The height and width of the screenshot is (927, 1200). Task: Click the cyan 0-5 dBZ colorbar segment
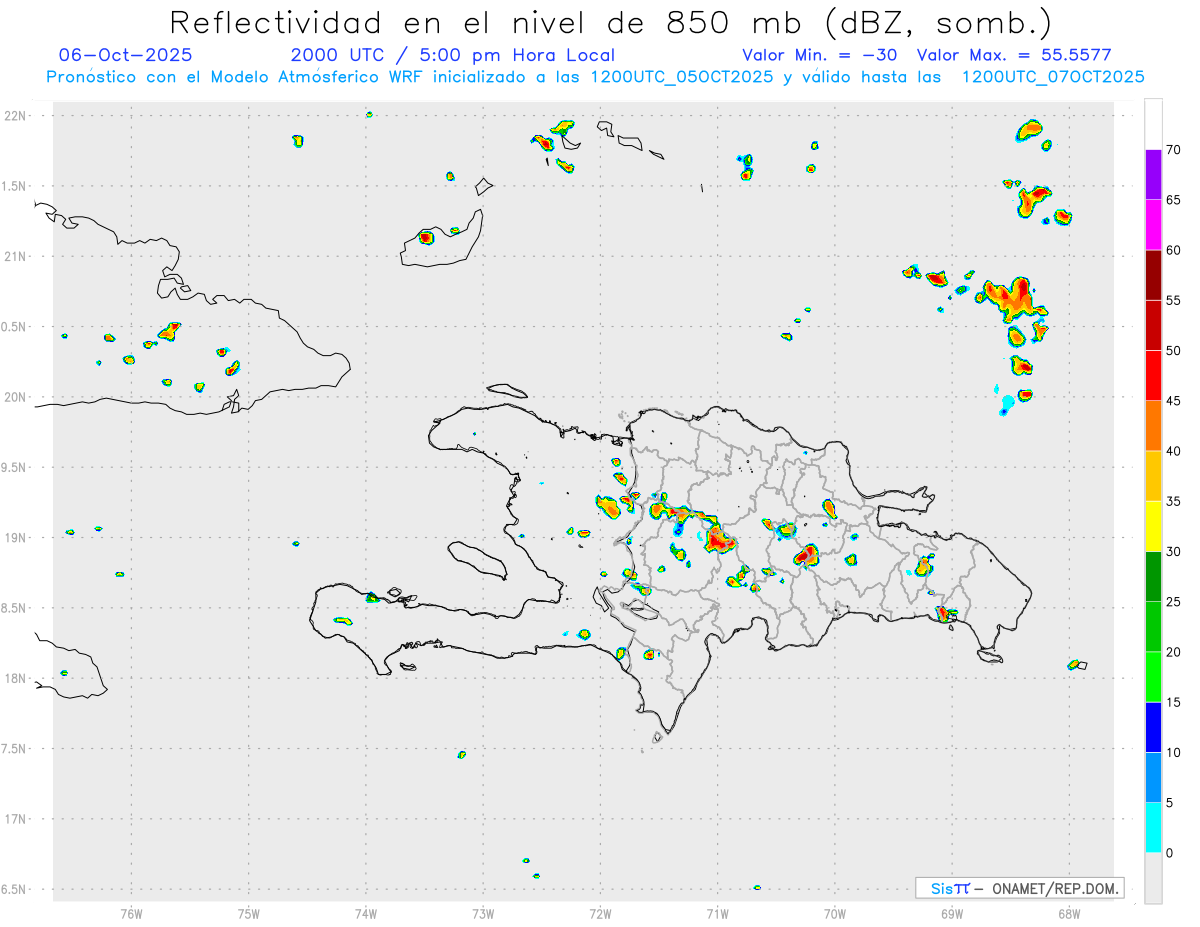point(1153,828)
